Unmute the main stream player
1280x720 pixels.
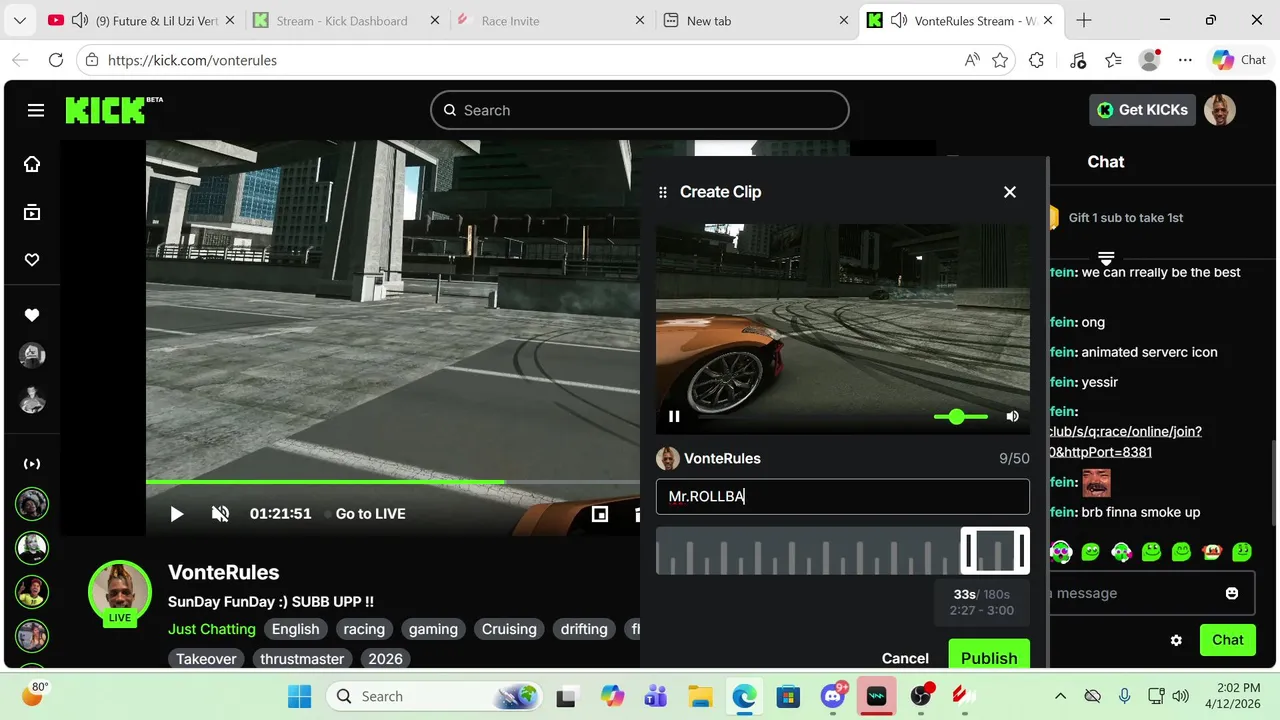click(220, 514)
